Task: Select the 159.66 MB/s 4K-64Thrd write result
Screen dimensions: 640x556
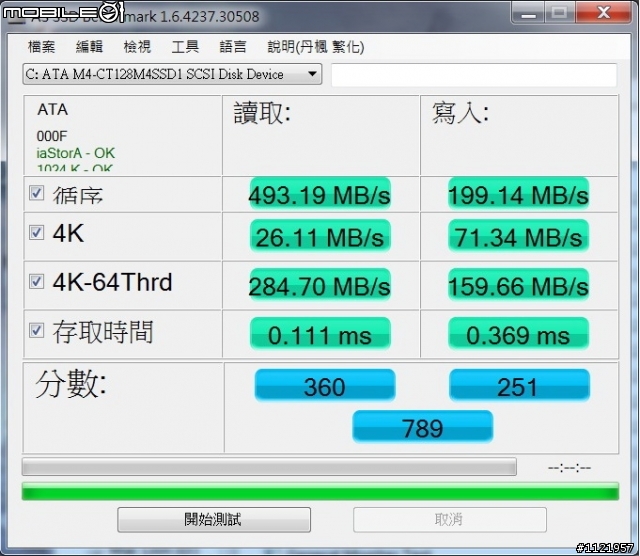Action: pos(518,285)
